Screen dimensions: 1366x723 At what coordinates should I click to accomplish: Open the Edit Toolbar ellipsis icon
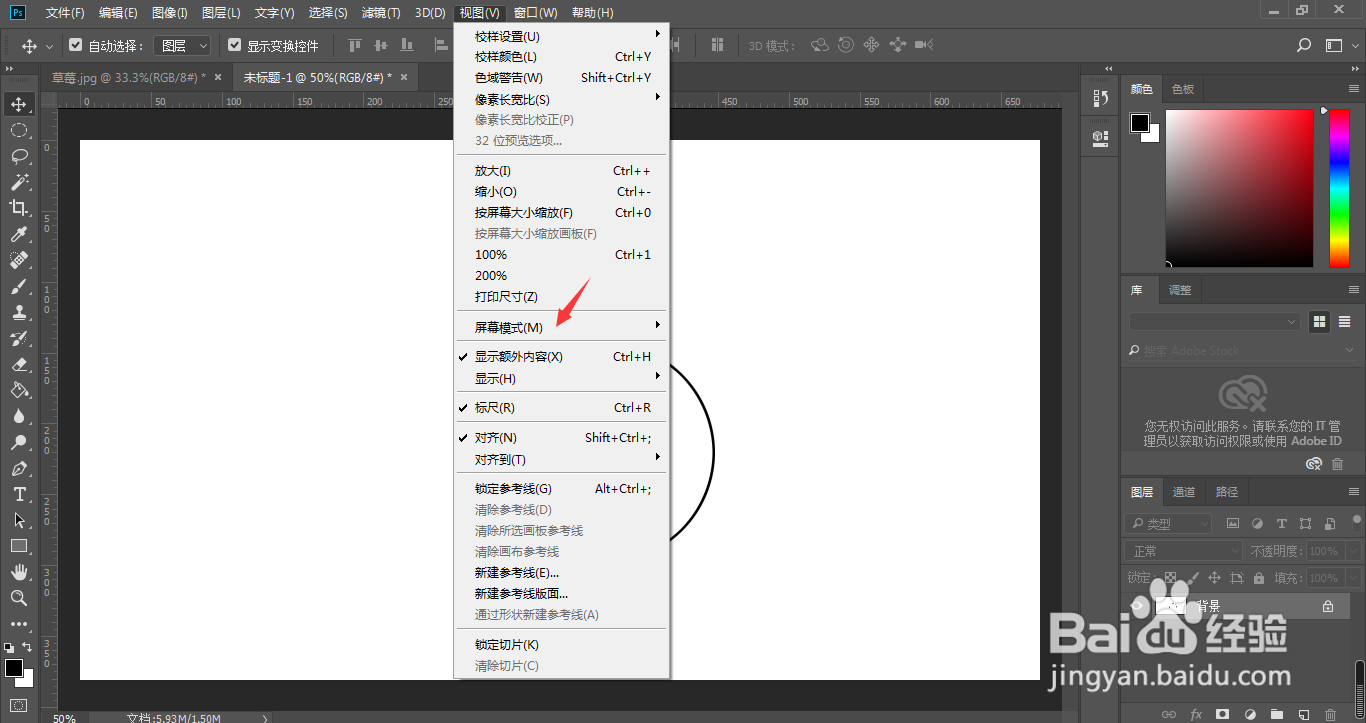19,623
